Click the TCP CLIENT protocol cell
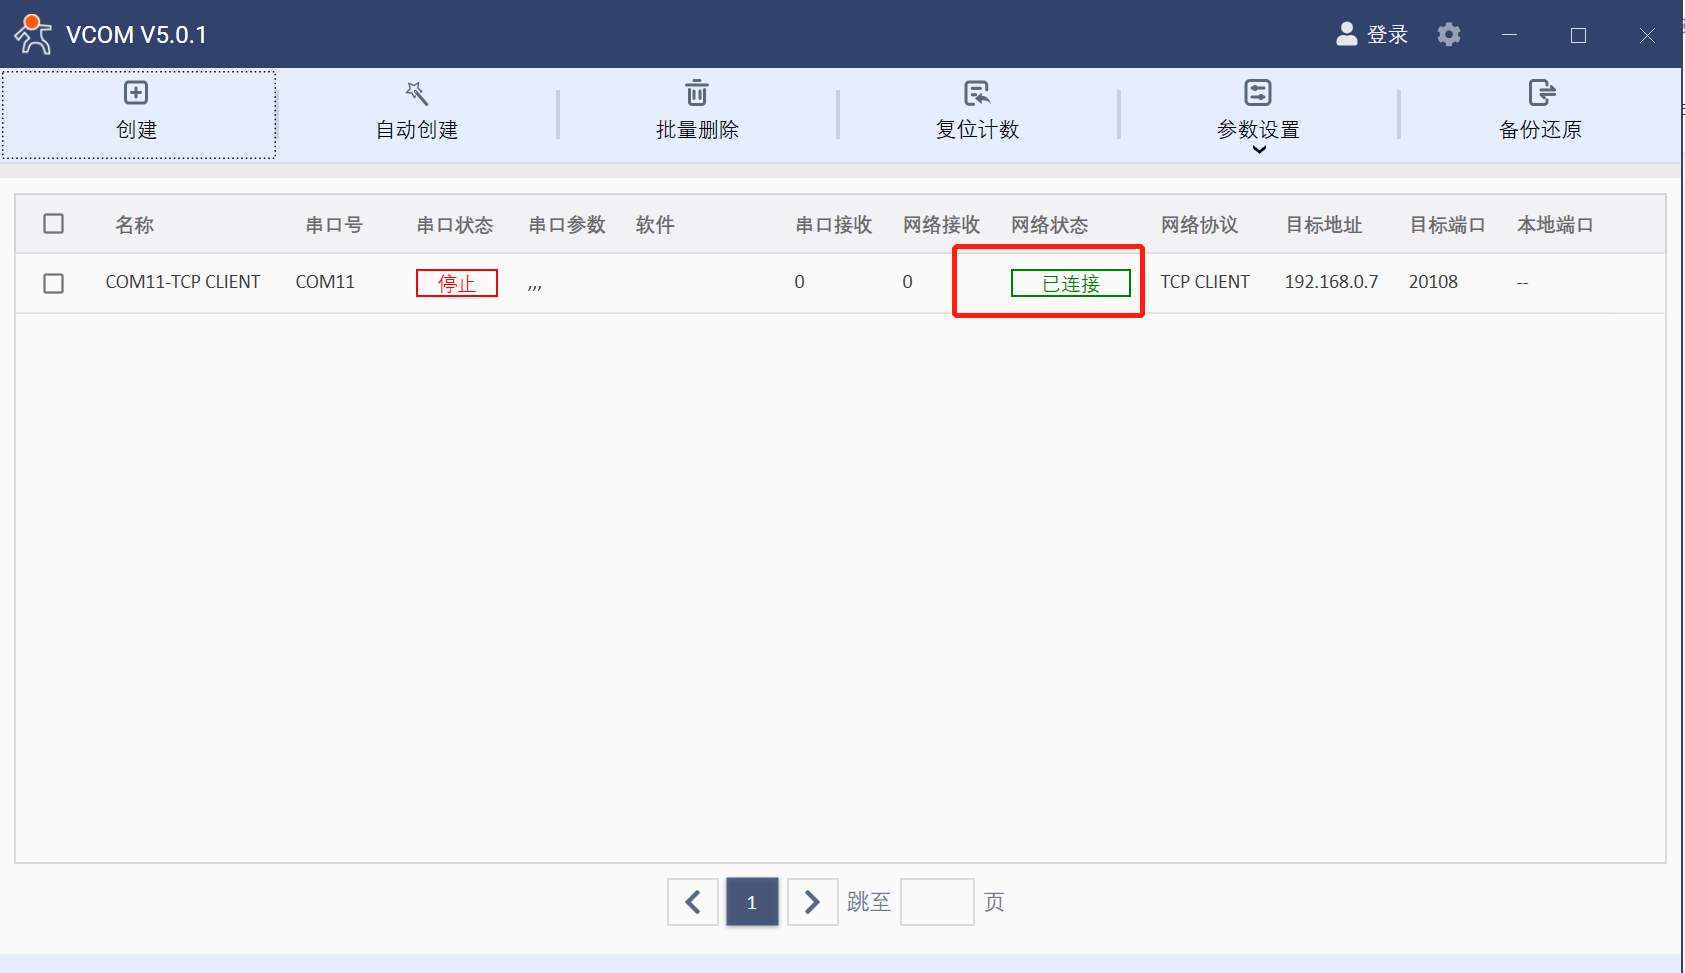1685x973 pixels. pyautogui.click(x=1205, y=282)
